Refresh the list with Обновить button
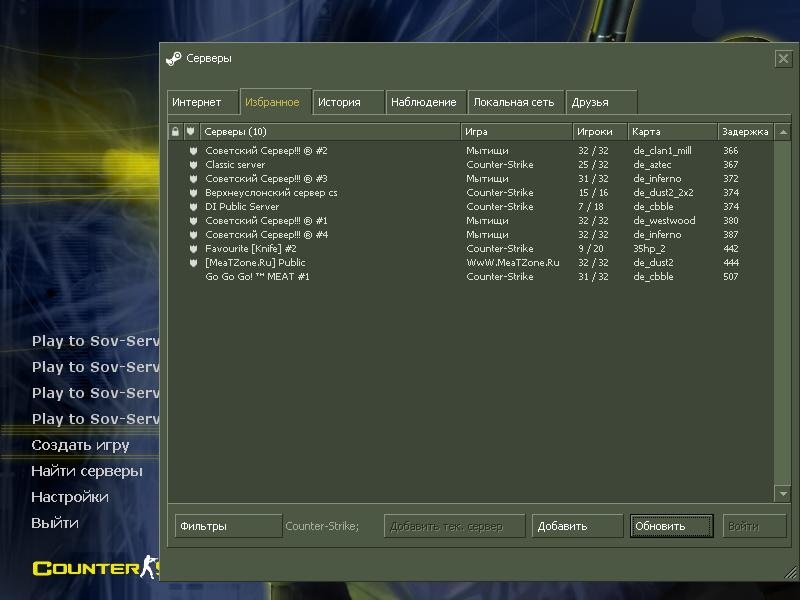The height and width of the screenshot is (600, 800). (x=671, y=526)
